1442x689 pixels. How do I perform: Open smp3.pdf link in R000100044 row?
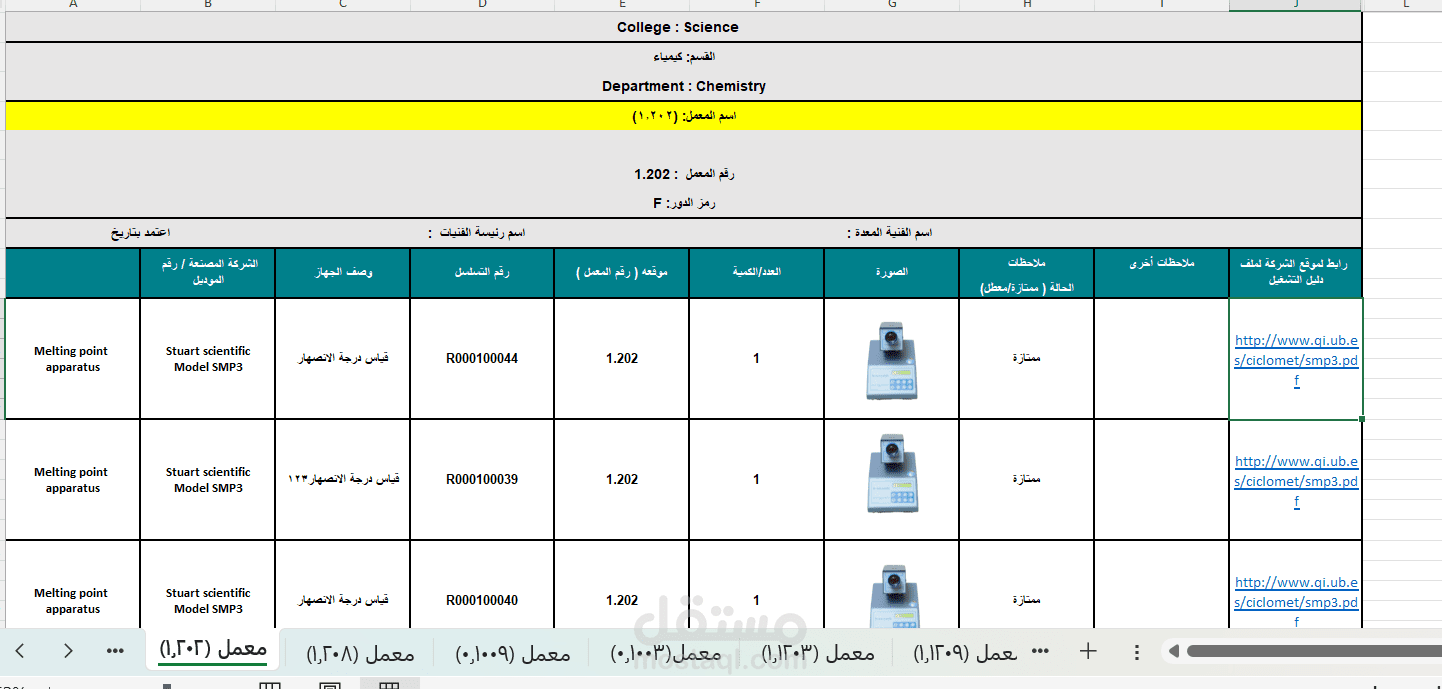1296,360
